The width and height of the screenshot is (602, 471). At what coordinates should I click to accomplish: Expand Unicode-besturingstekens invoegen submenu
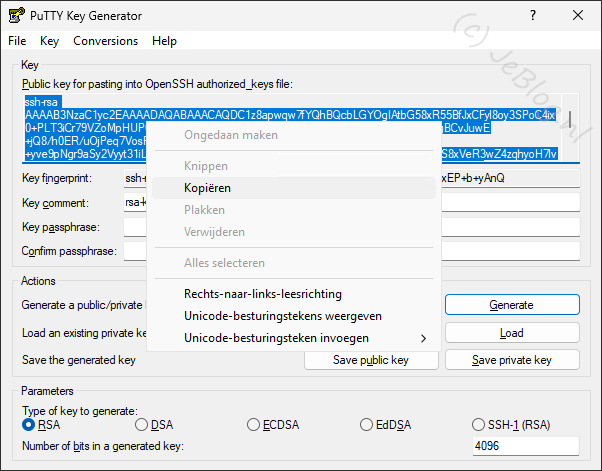pos(291,338)
